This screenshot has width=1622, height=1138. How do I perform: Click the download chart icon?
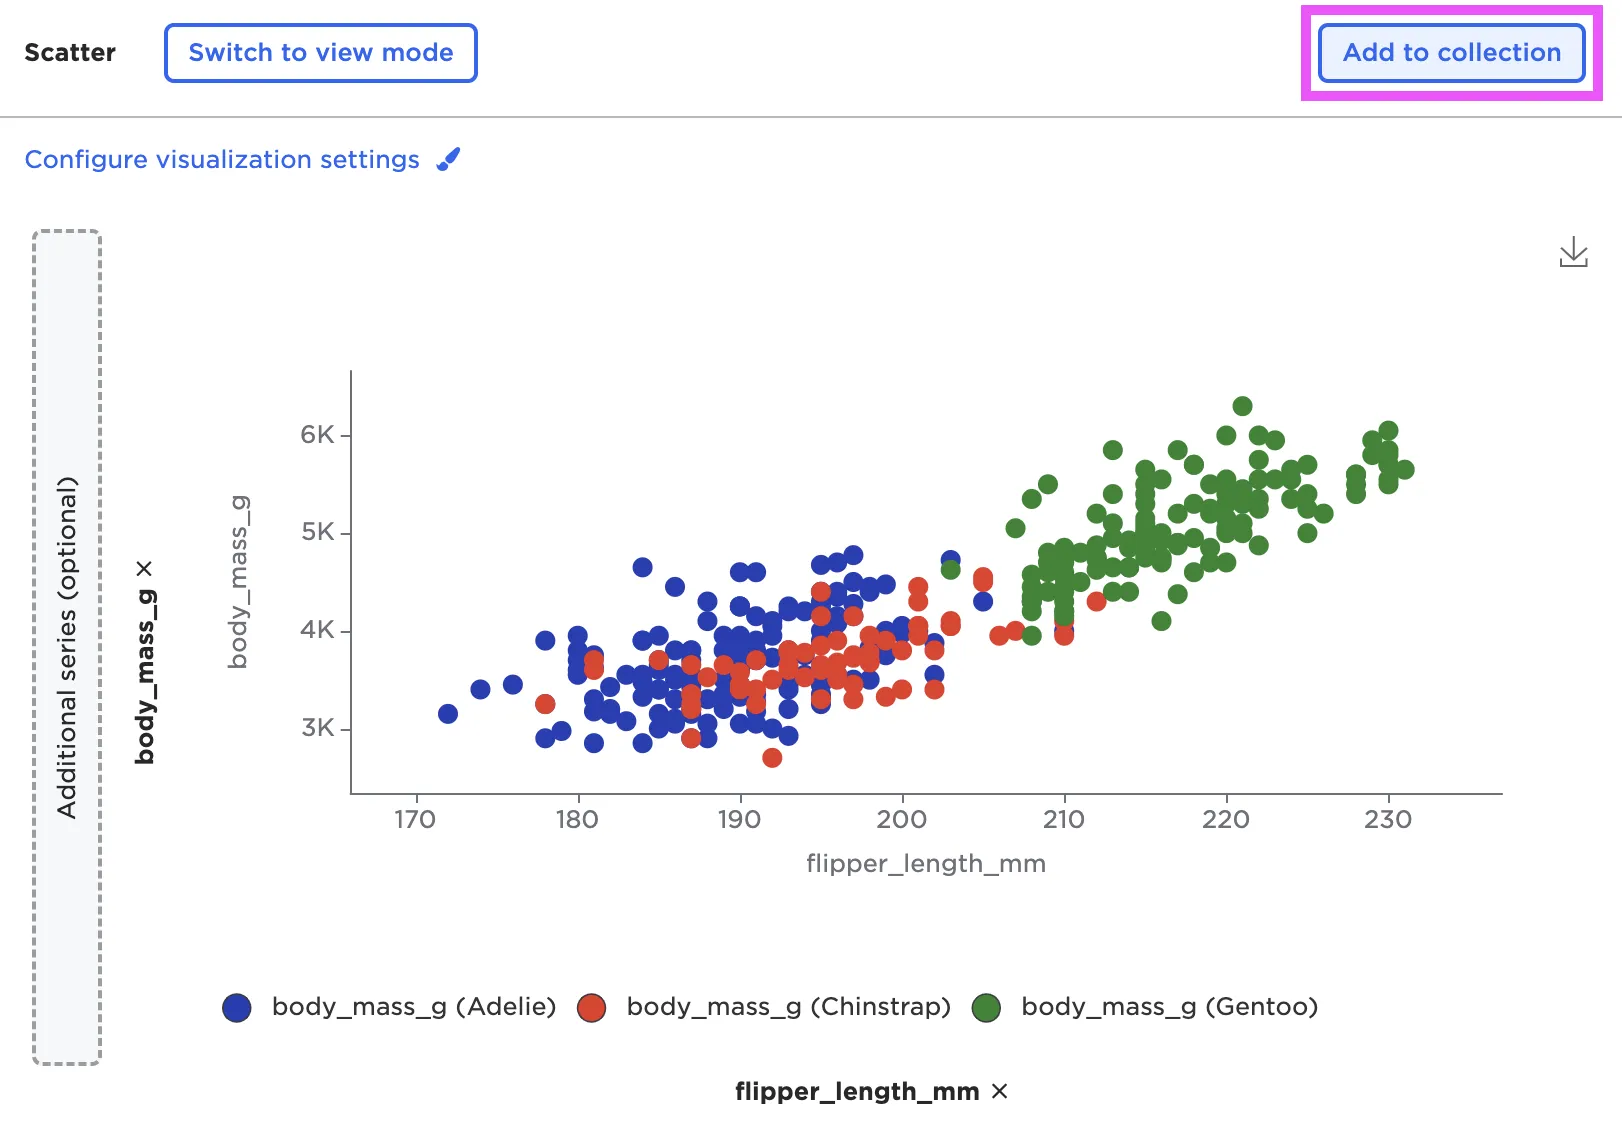pyautogui.click(x=1573, y=252)
